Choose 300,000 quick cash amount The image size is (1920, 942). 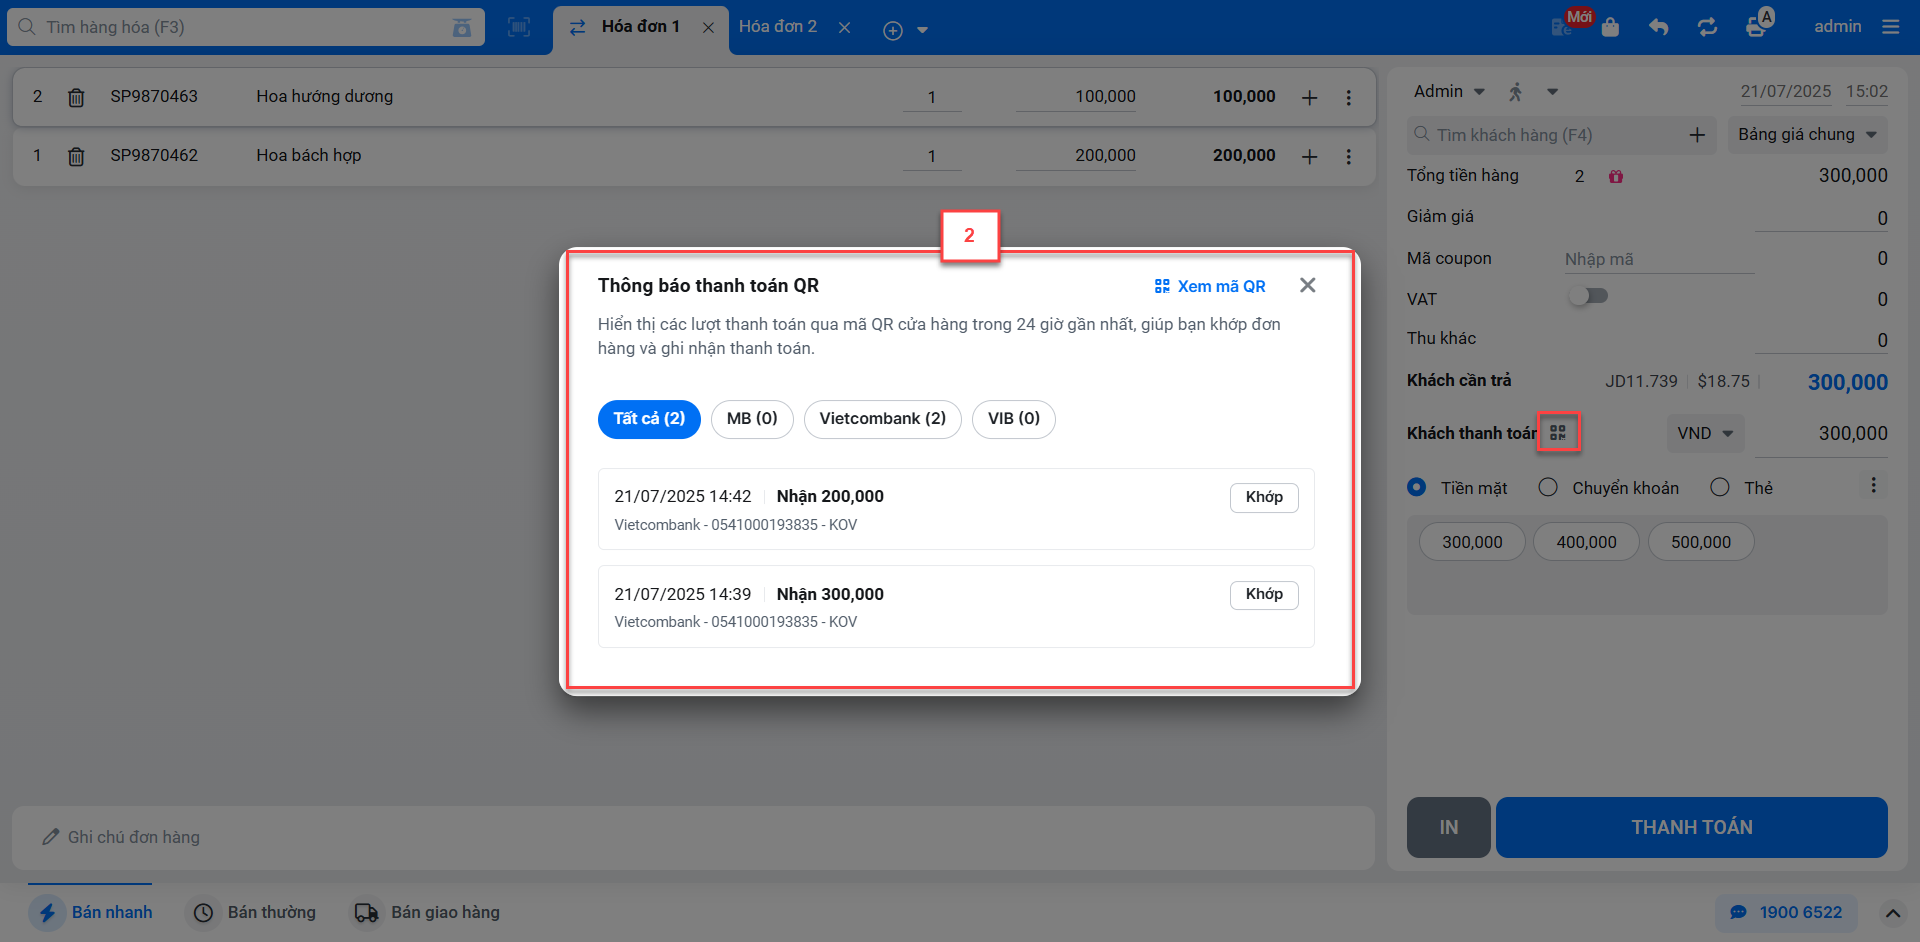pos(1472,542)
